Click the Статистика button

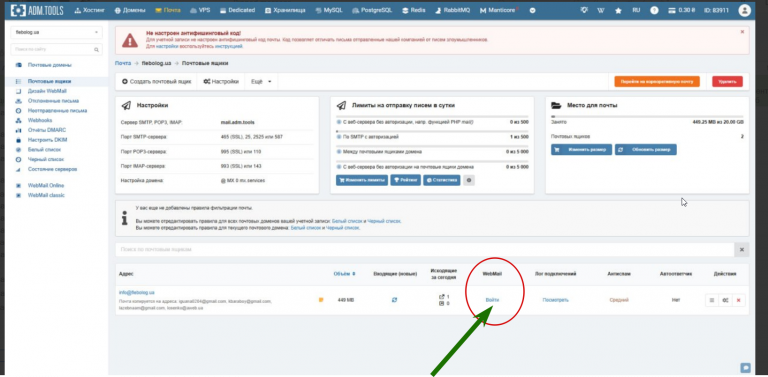[442, 180]
